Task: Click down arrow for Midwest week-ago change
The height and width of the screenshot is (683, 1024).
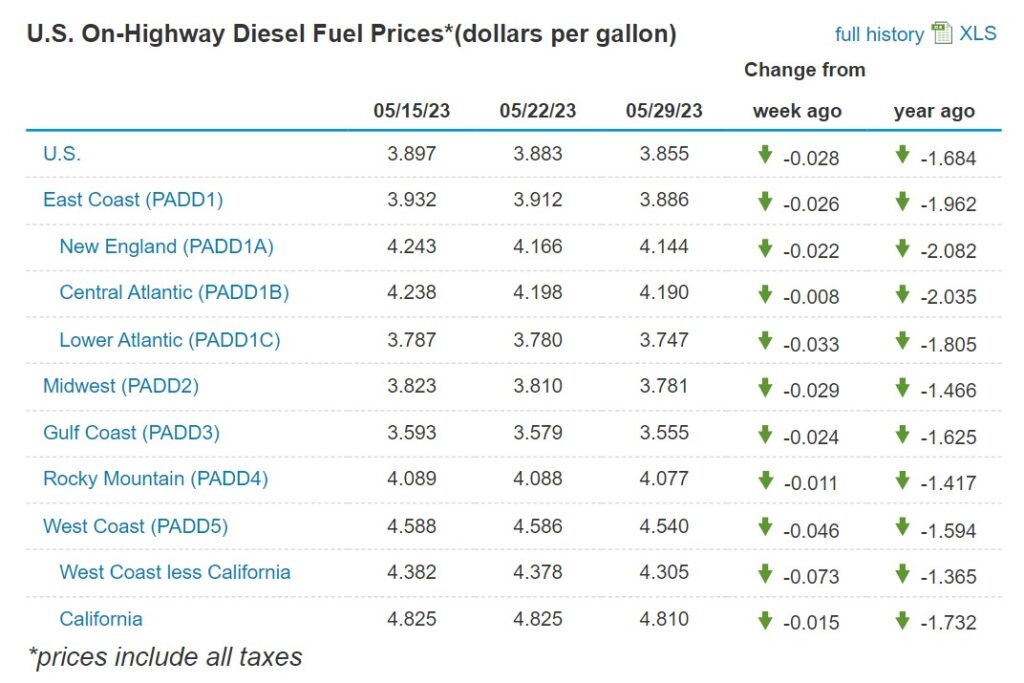Action: click(765, 387)
